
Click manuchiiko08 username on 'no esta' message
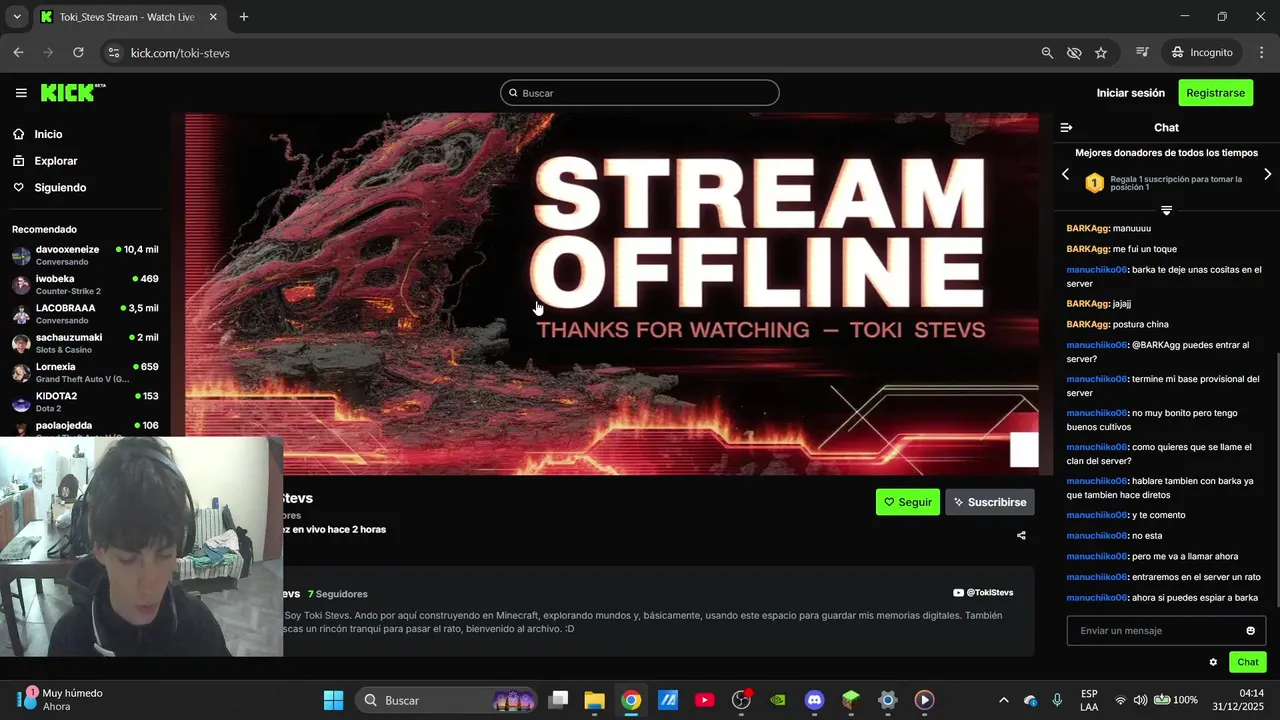(x=1097, y=536)
